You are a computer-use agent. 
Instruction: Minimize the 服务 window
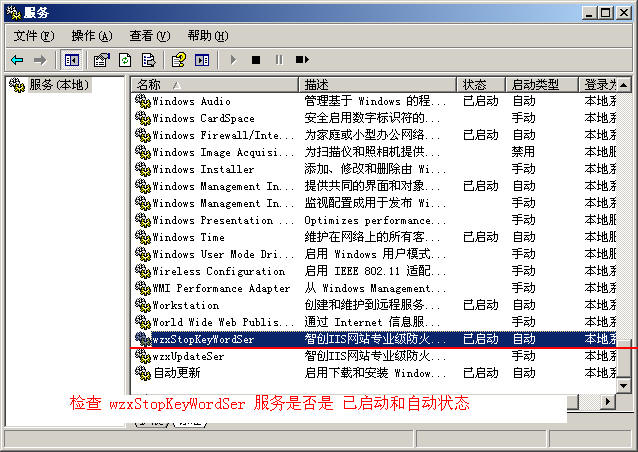coord(588,13)
